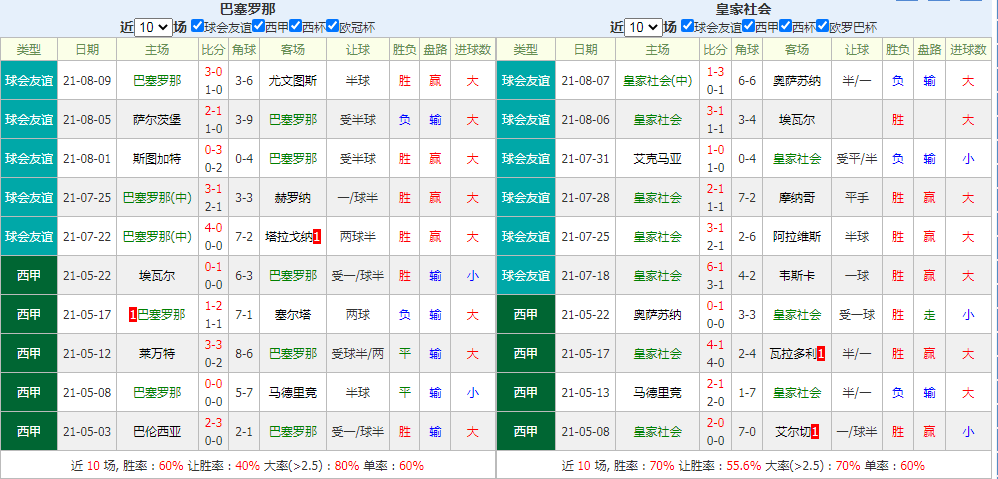Select the 巴伦西亚 home team cell
This screenshot has height=479, width=998.
click(157, 432)
